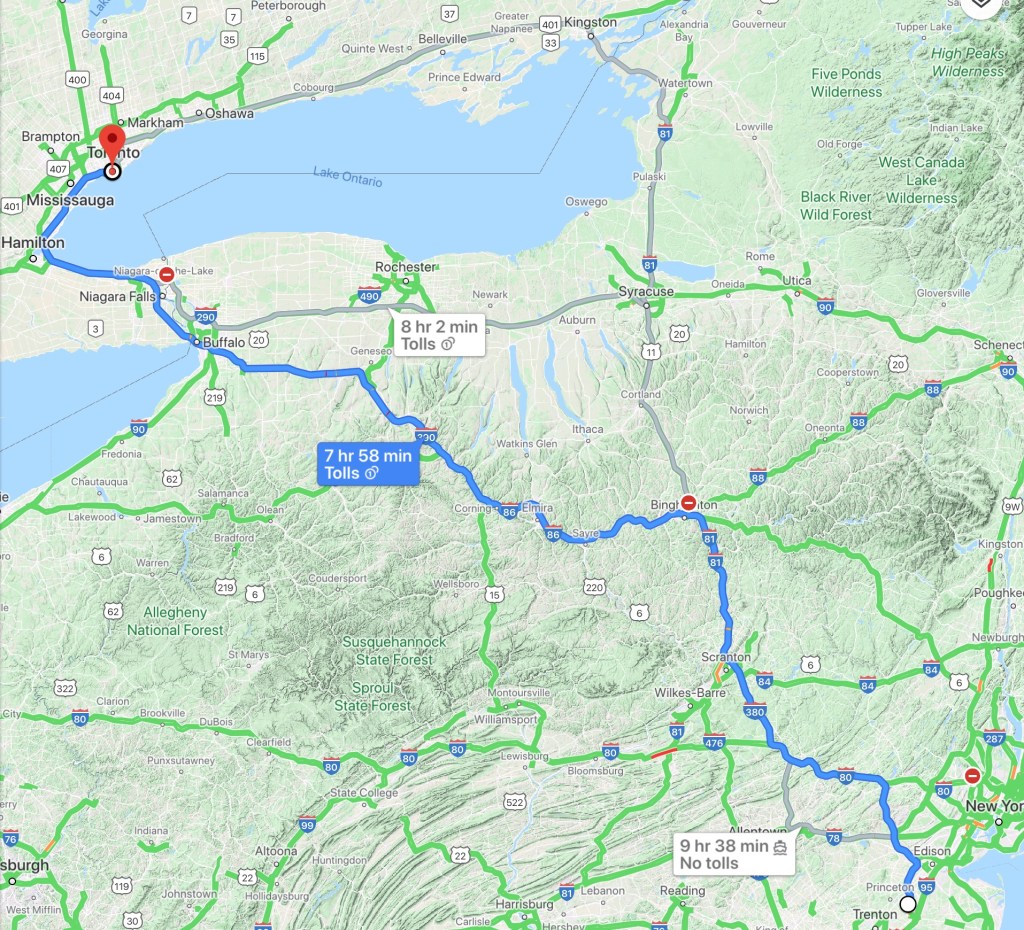Click the I-390 highway shield on route
The width and height of the screenshot is (1024, 930).
426,436
